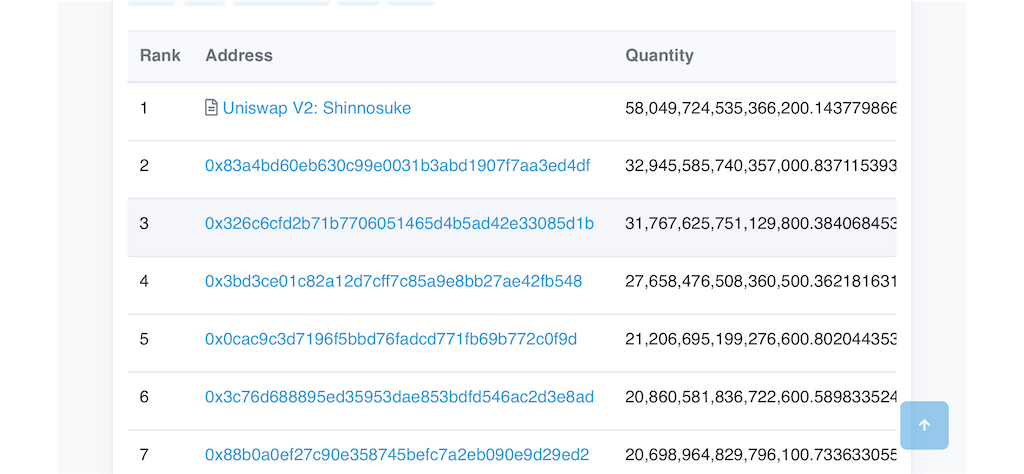The image size is (1024, 474).
Task: Select the quantity value starting 58,049,724
Action: click(761, 108)
